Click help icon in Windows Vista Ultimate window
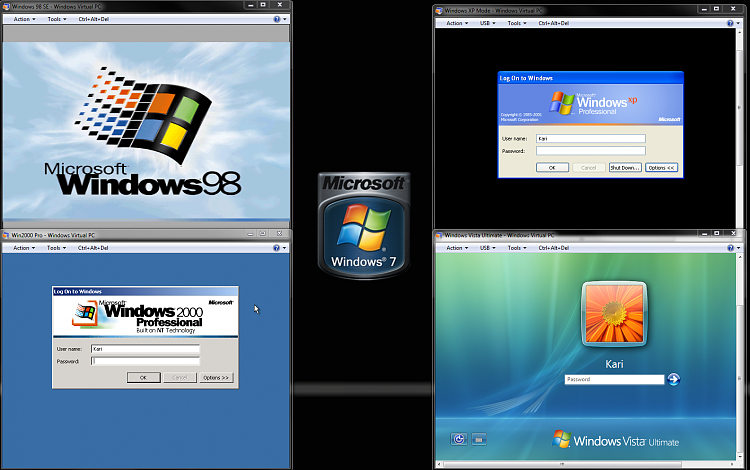Screen dimensions: 750x470 730,248
